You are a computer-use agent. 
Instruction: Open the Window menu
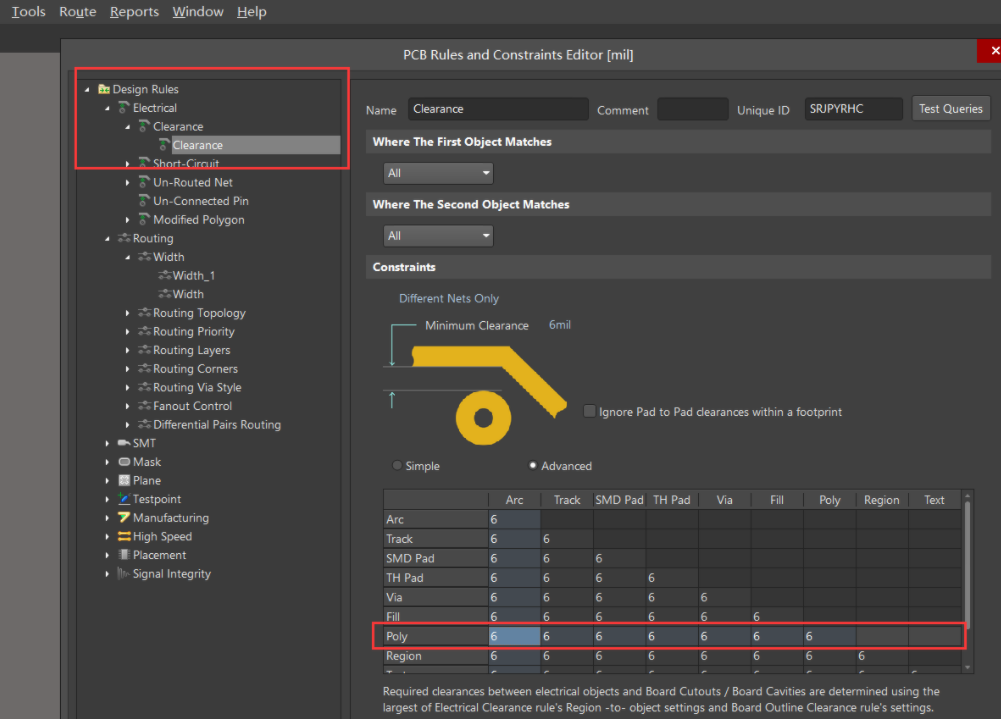[198, 11]
